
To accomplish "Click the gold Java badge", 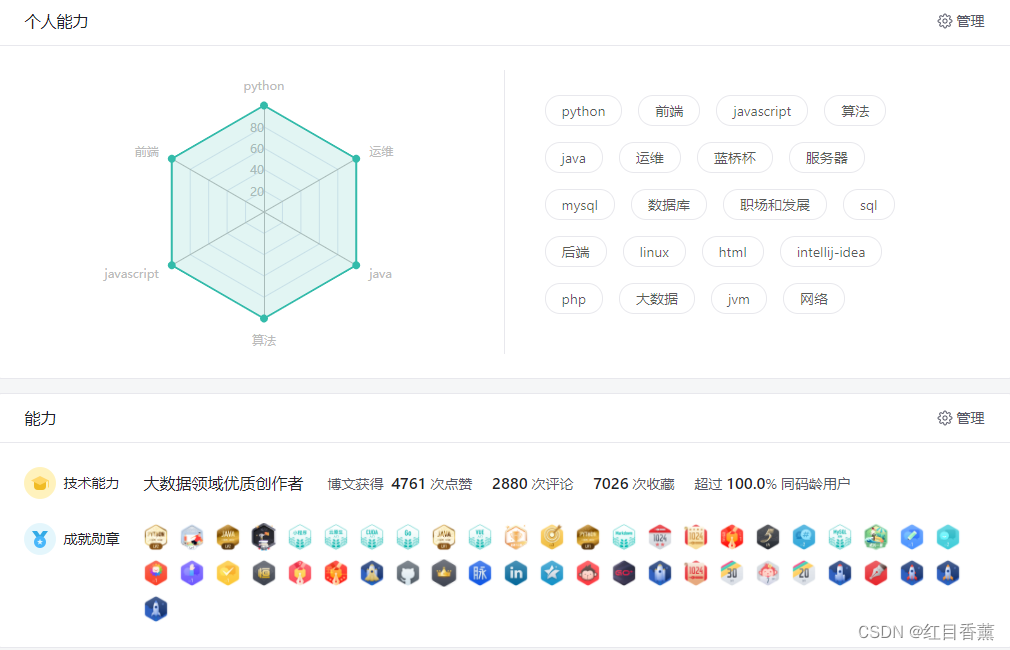I will coord(228,537).
